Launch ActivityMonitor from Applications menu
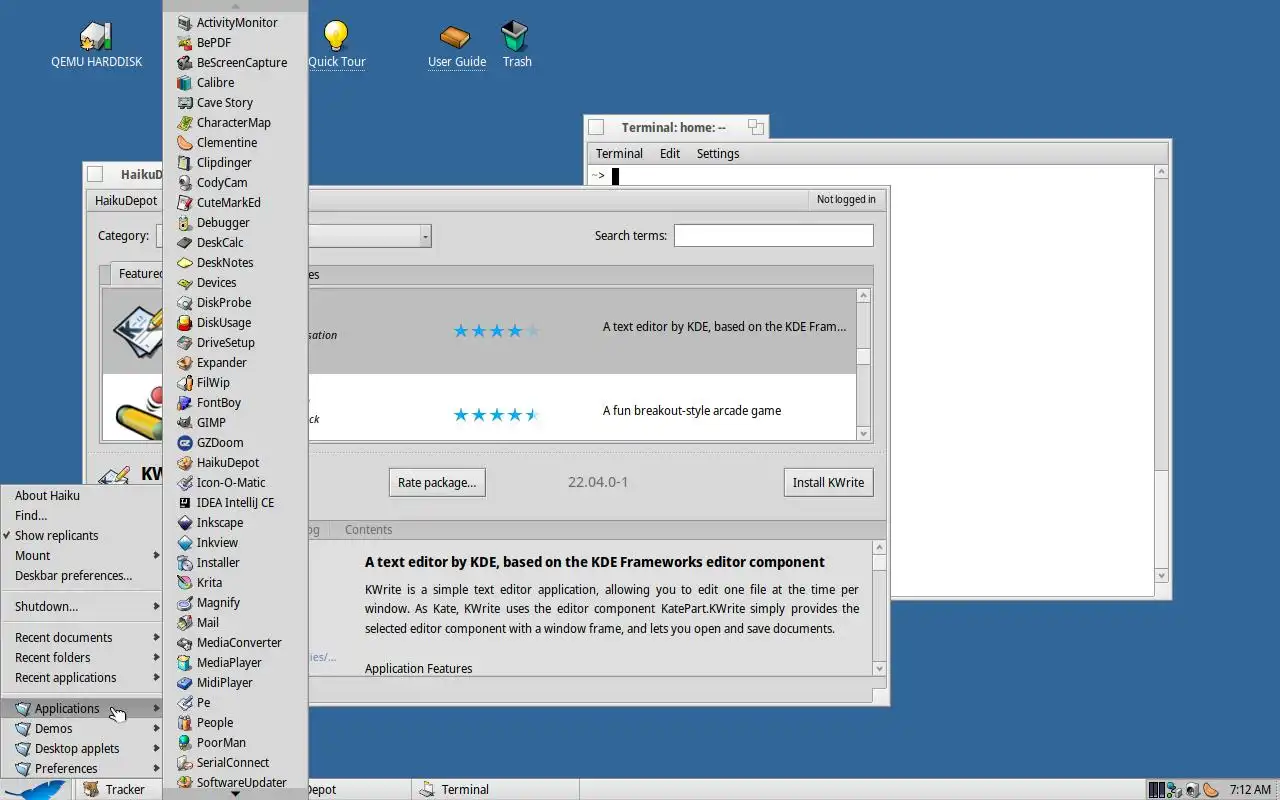Viewport: 1280px width, 800px height. [235, 22]
